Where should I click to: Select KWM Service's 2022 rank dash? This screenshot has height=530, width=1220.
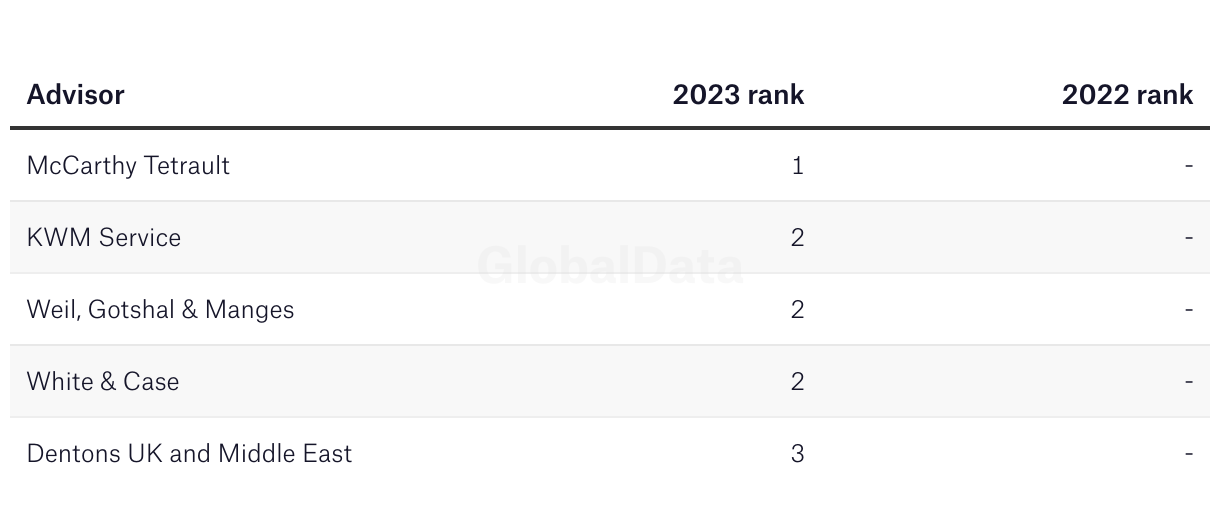1189,238
